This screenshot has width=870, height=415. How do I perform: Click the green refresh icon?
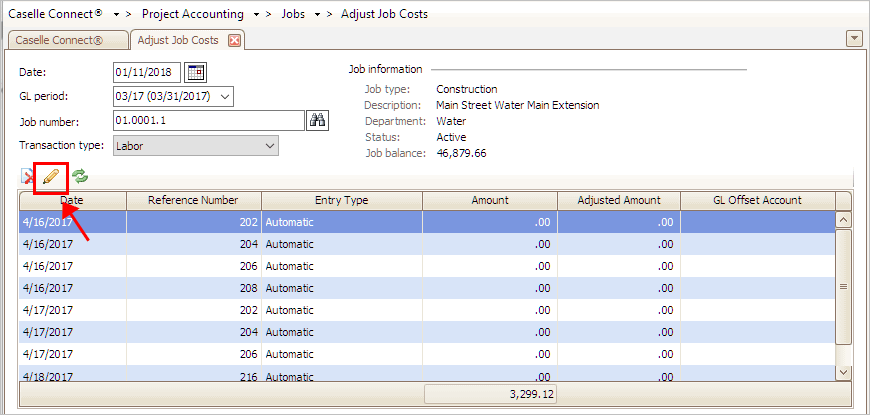coord(80,177)
